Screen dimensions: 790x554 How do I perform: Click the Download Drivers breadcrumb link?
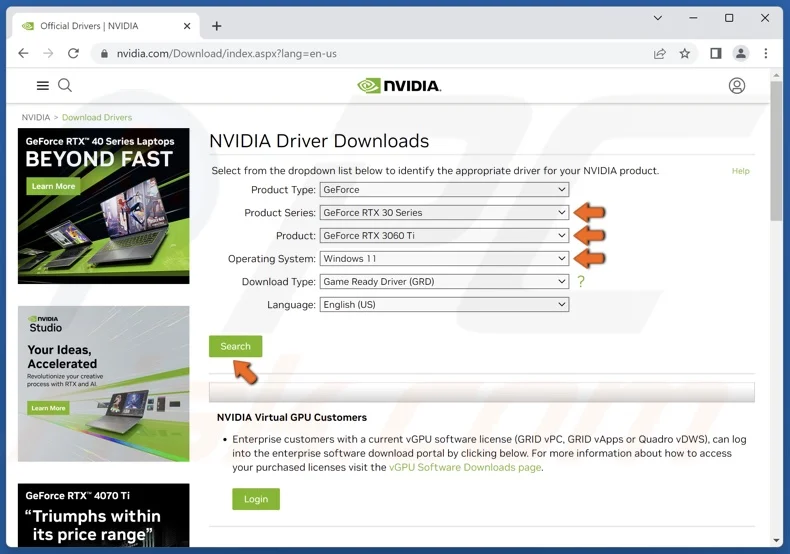point(97,118)
